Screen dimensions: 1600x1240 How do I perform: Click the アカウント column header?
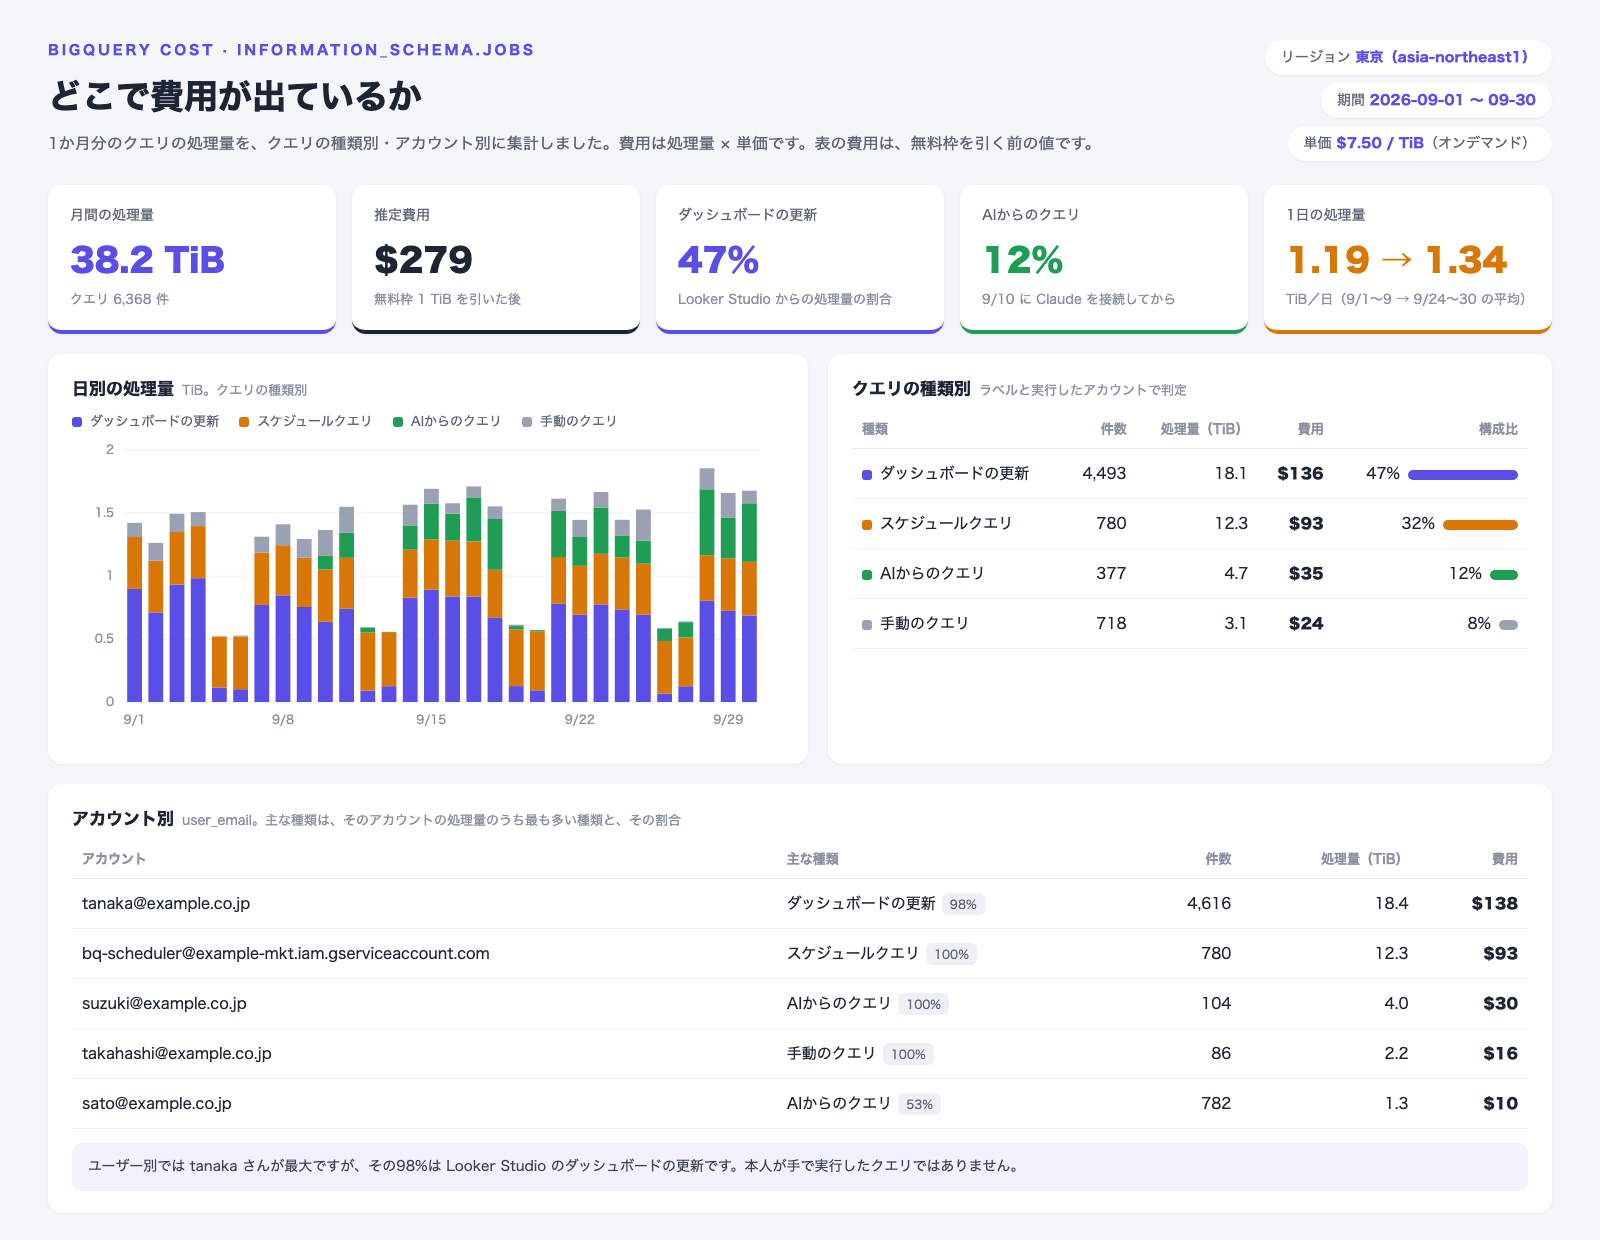114,859
